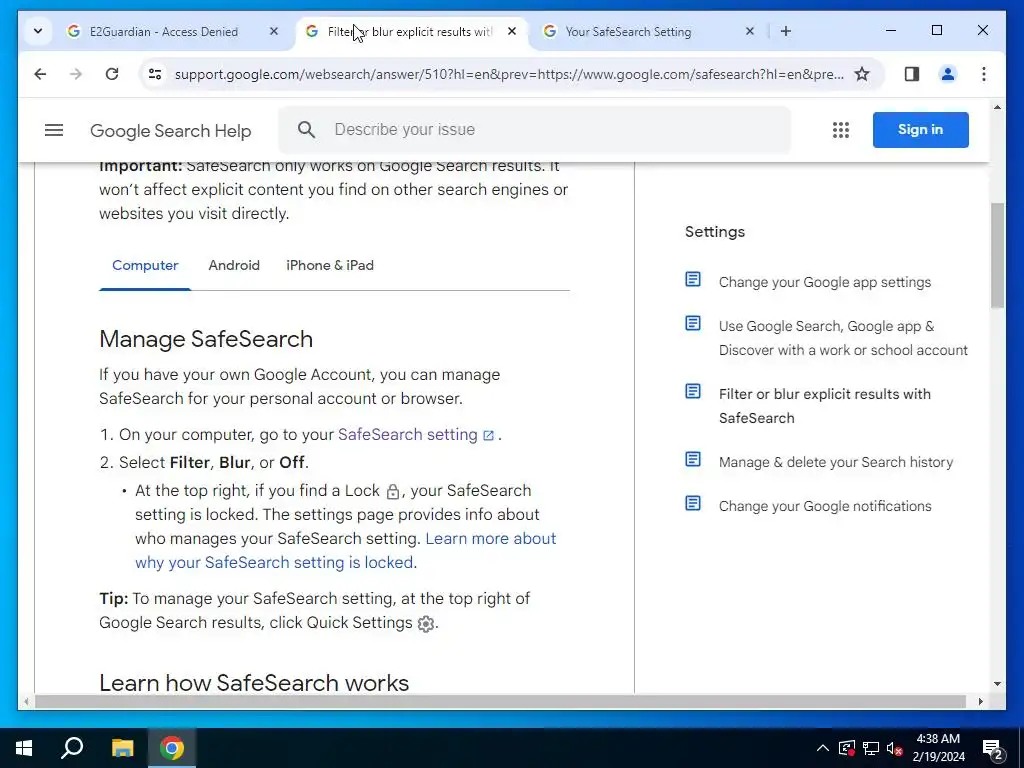1024x768 pixels.
Task: Close the Filter or blur explicit results tab
Action: click(512, 31)
